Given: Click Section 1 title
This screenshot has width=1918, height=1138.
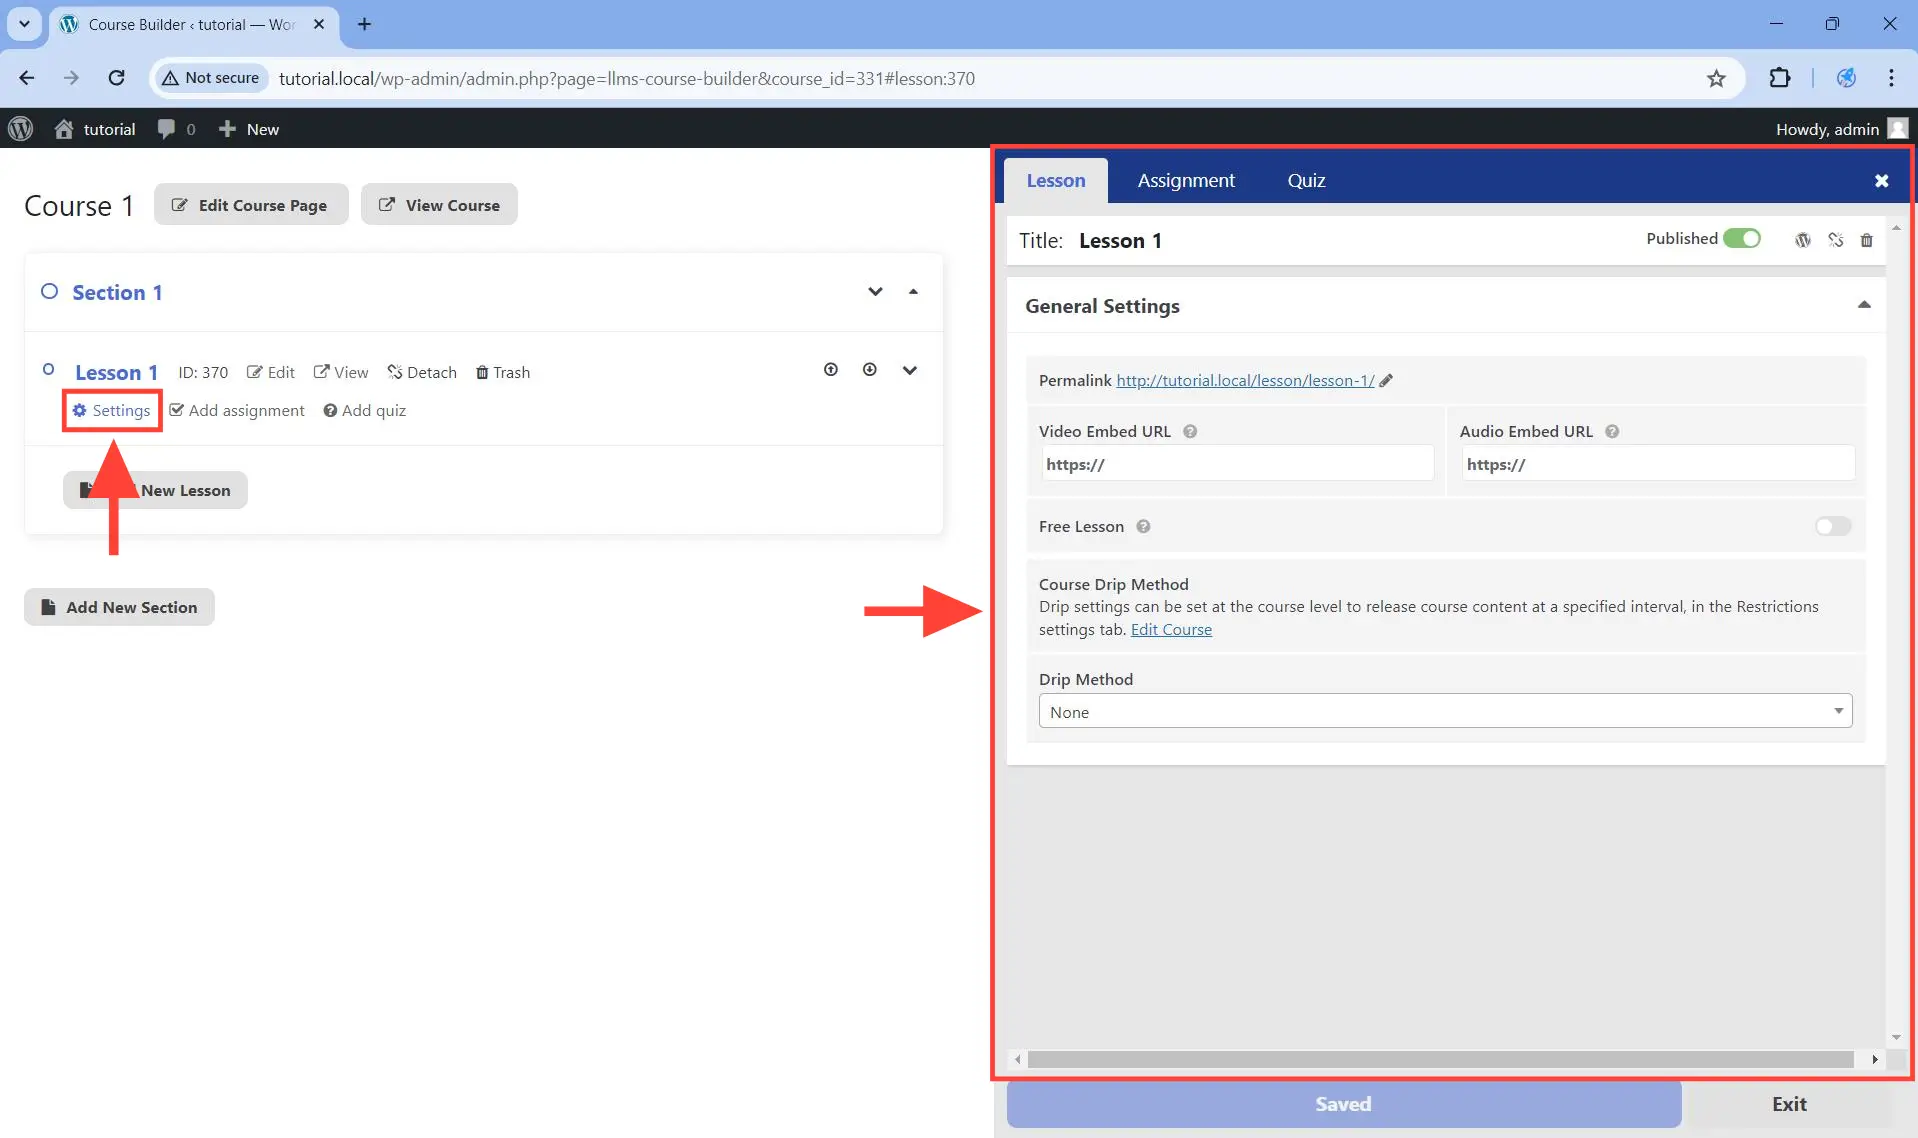Looking at the screenshot, I should [x=117, y=292].
